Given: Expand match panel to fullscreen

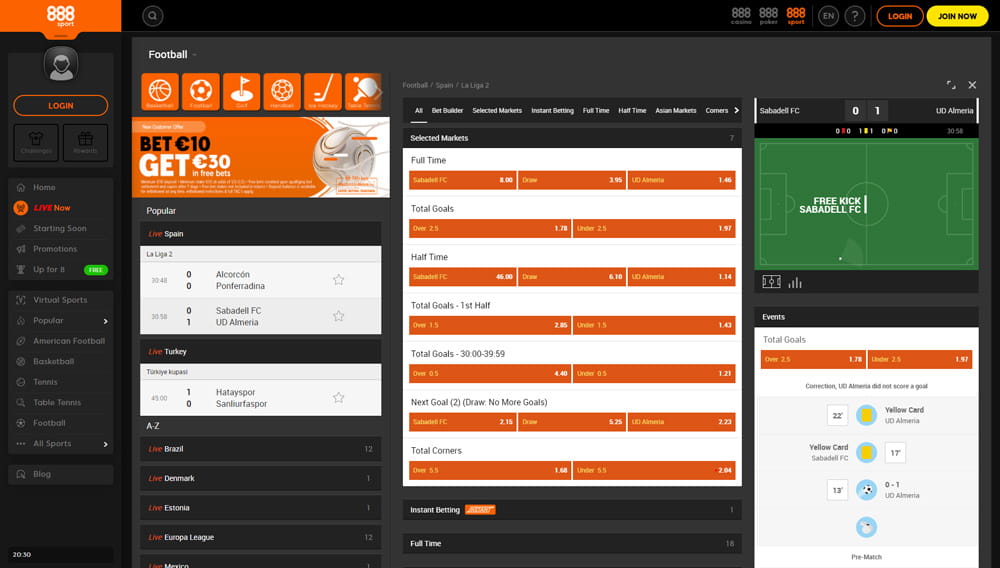Looking at the screenshot, I should (951, 85).
